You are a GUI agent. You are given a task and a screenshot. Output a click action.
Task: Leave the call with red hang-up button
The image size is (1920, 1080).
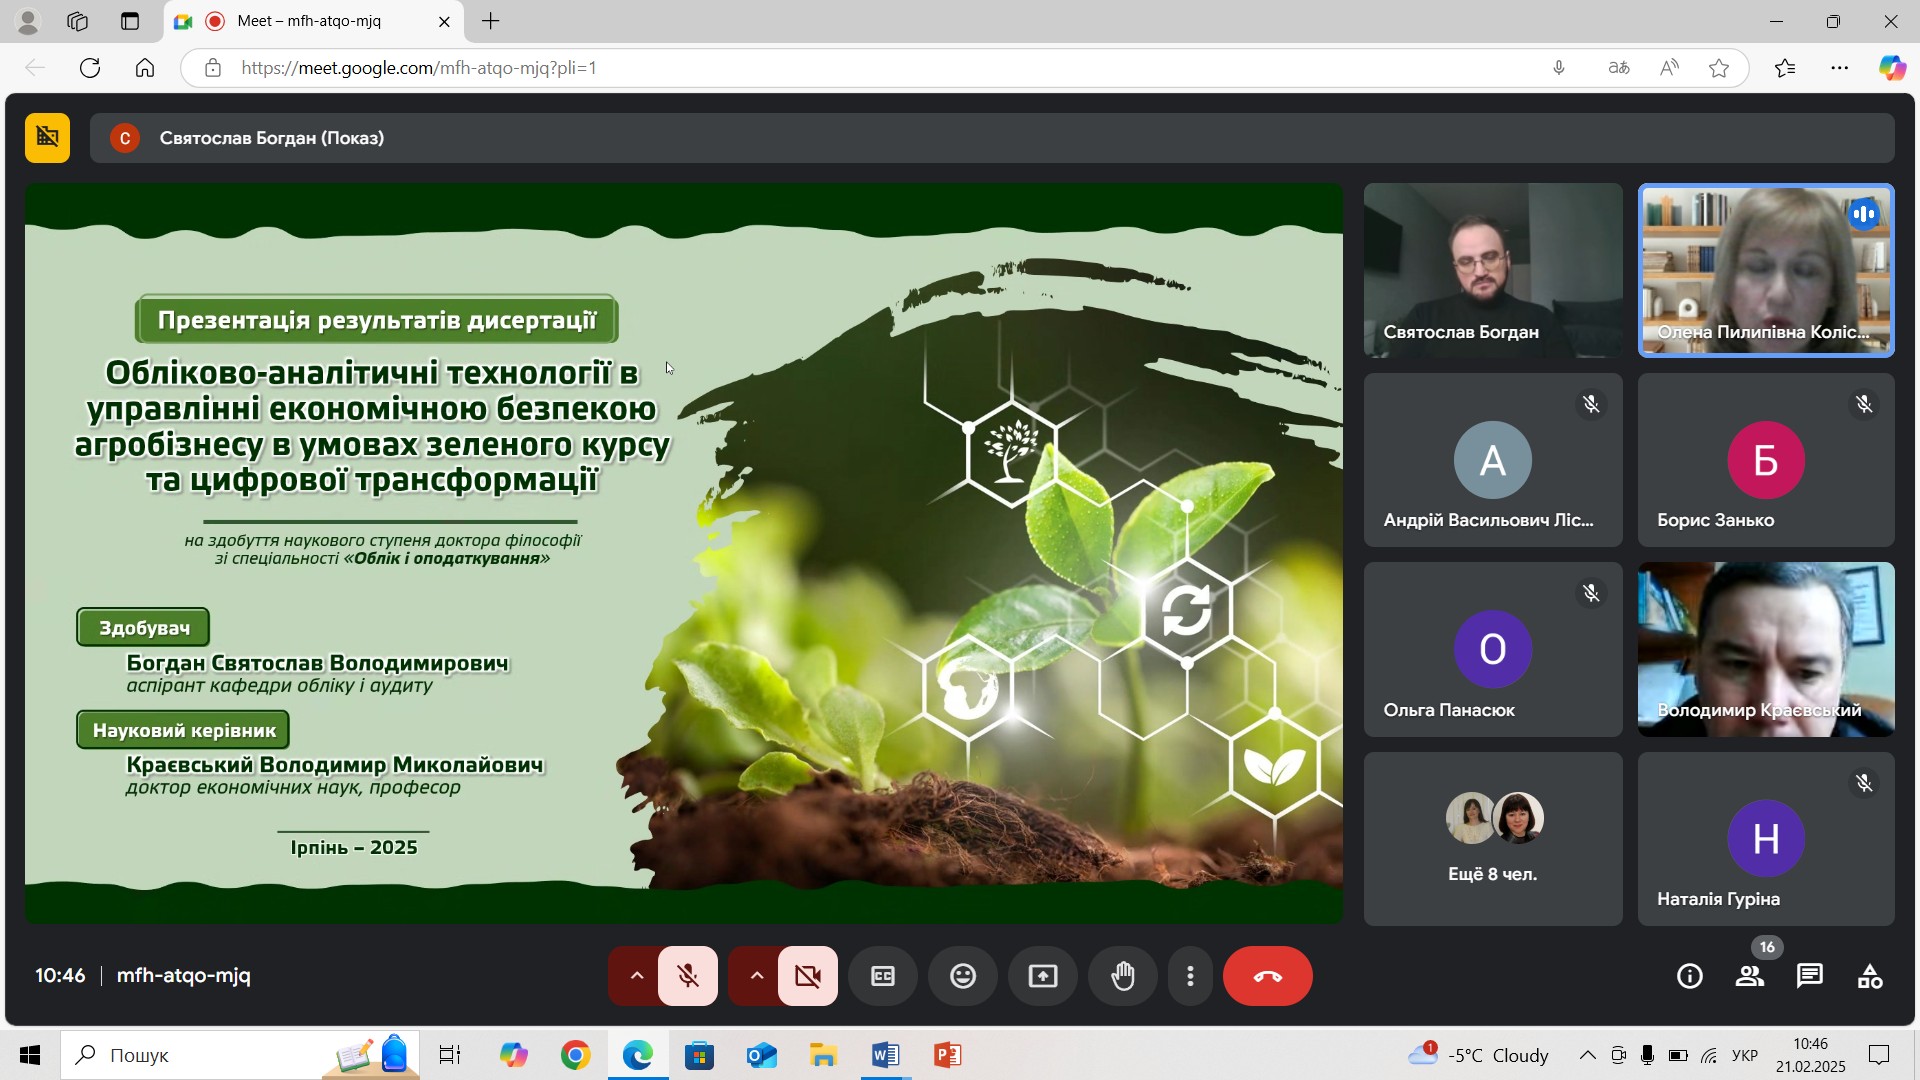coord(1268,976)
